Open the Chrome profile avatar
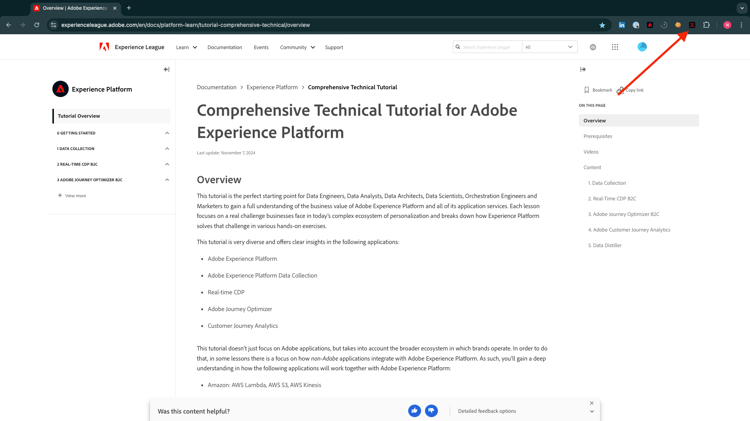Viewport: 750px width, 421px height. click(727, 25)
